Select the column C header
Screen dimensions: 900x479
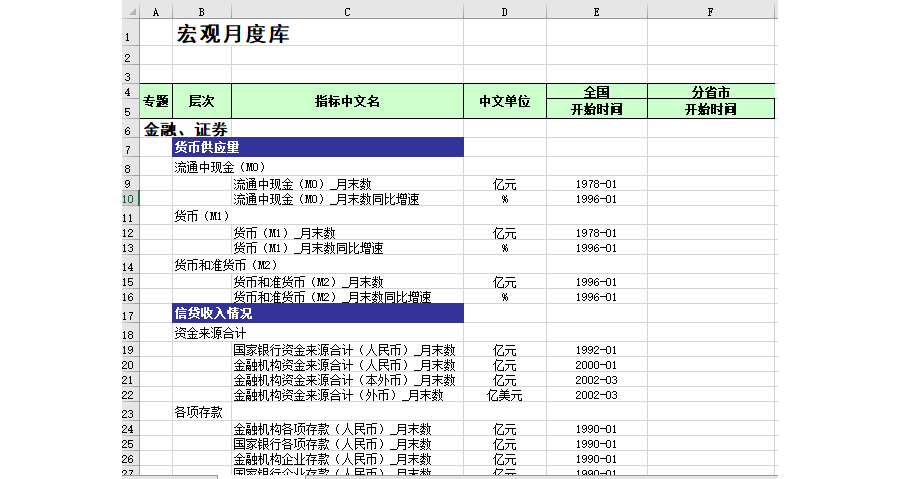pyautogui.click(x=347, y=12)
